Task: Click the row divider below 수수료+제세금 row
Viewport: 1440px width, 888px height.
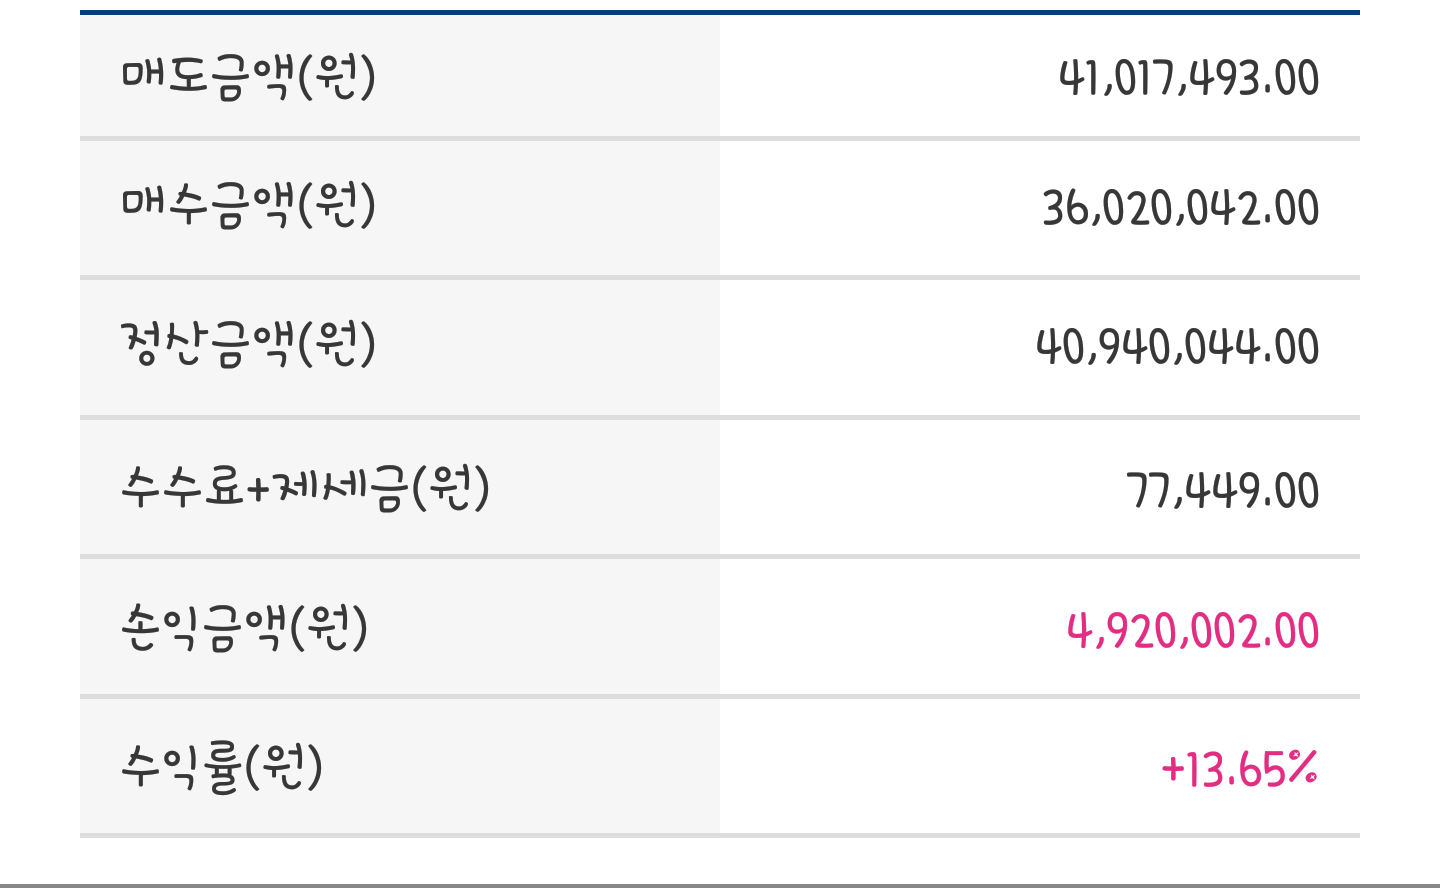Action: coord(720,556)
